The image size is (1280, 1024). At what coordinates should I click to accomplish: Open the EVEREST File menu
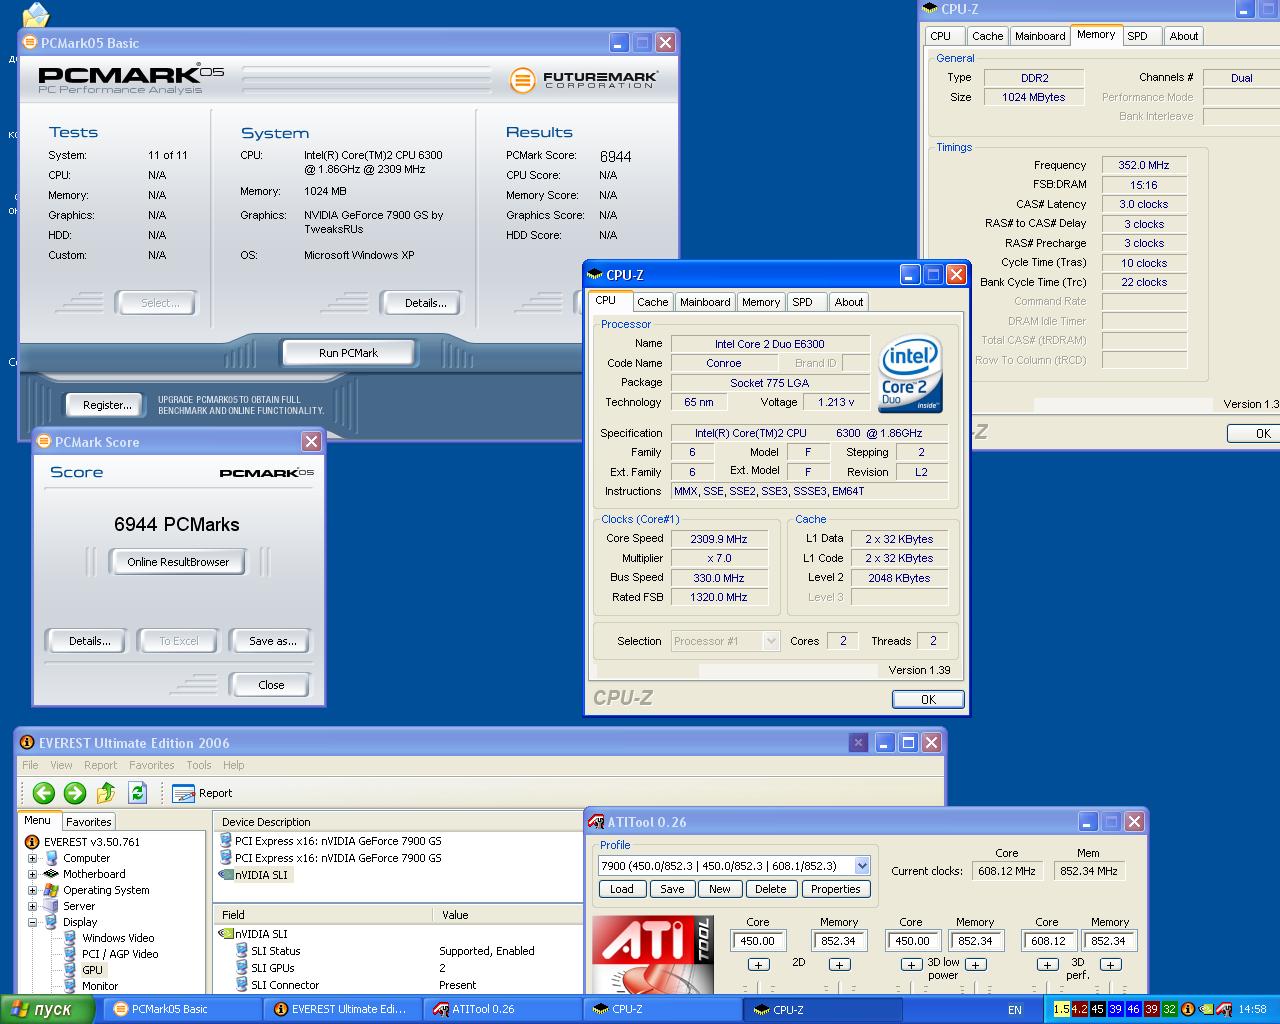[31, 765]
